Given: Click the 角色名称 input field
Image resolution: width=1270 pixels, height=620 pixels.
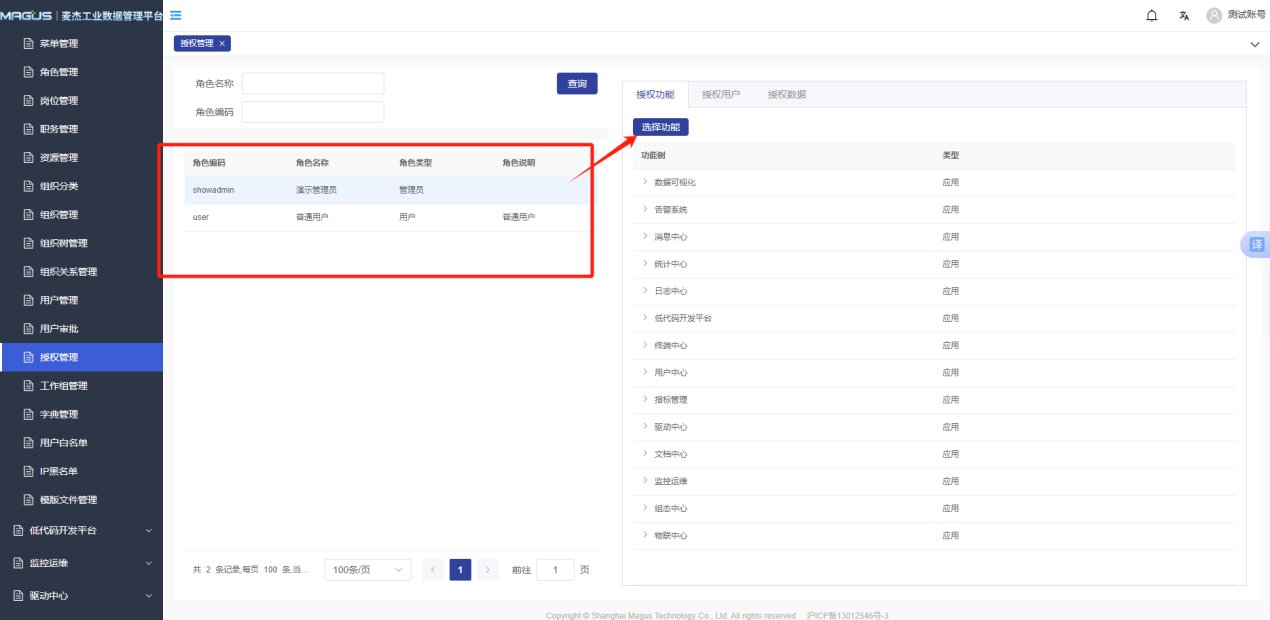Looking at the screenshot, I should (313, 84).
